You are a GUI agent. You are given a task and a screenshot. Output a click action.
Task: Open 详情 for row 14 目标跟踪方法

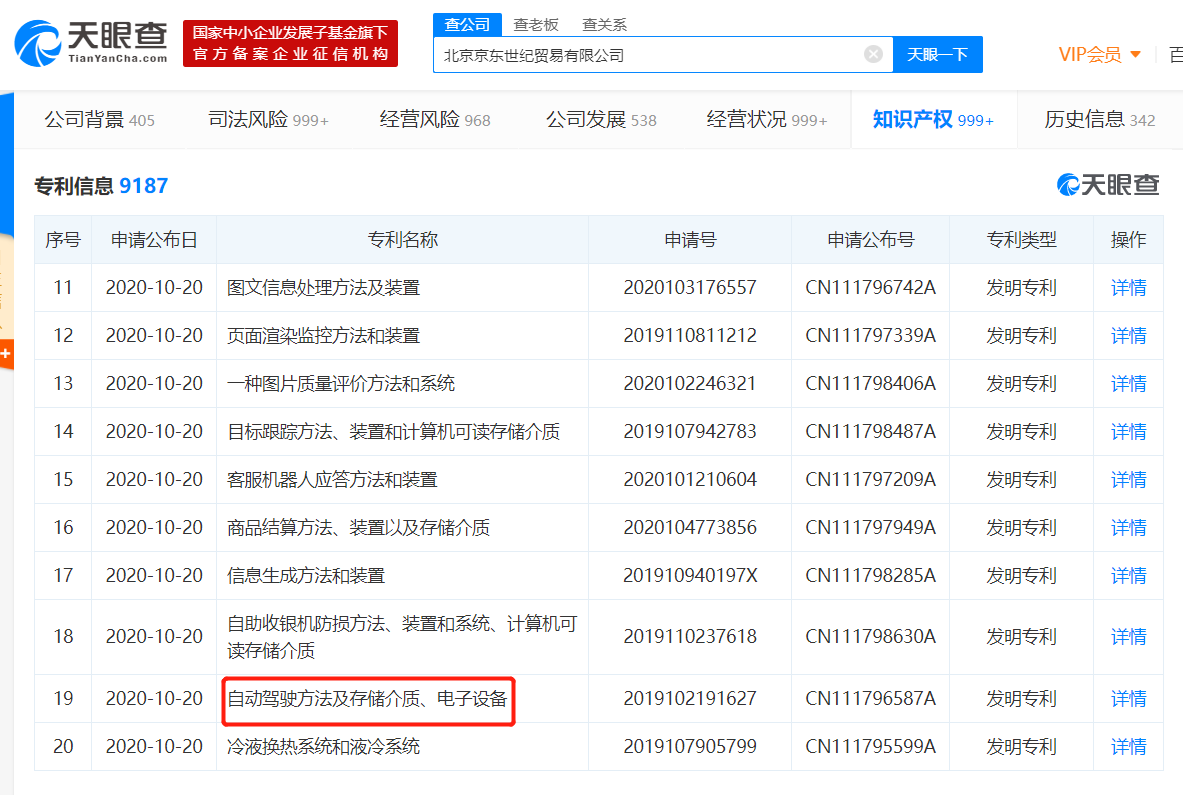(x=1129, y=431)
